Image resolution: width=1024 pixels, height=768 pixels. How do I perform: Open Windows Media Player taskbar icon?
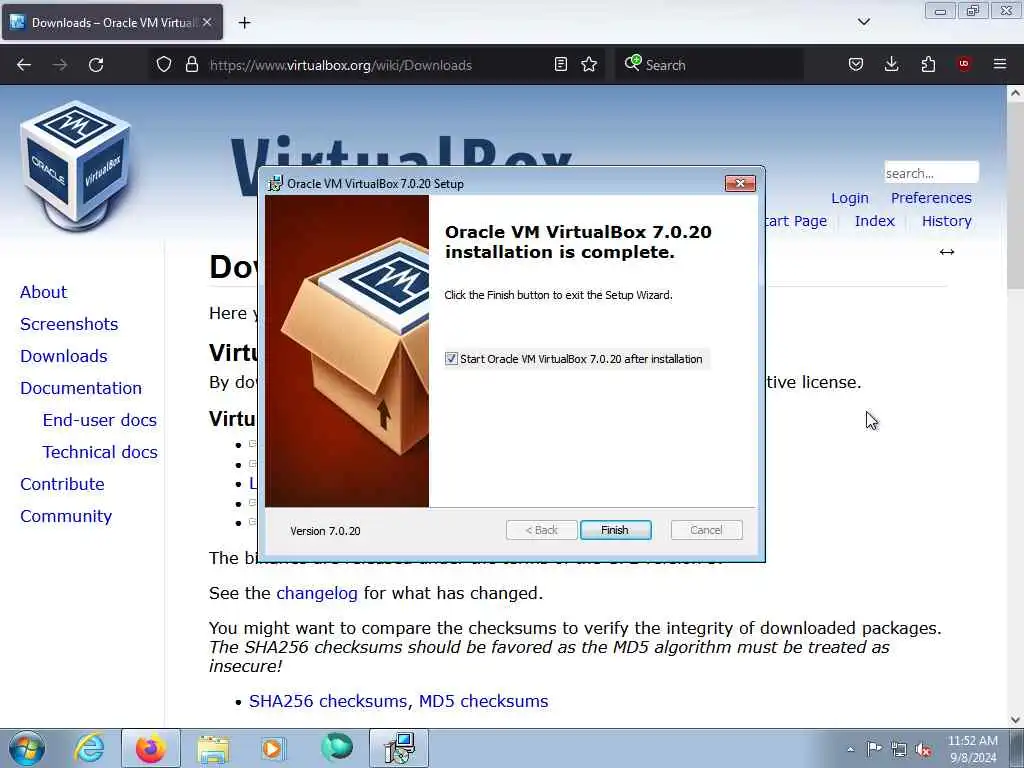[x=272, y=748]
